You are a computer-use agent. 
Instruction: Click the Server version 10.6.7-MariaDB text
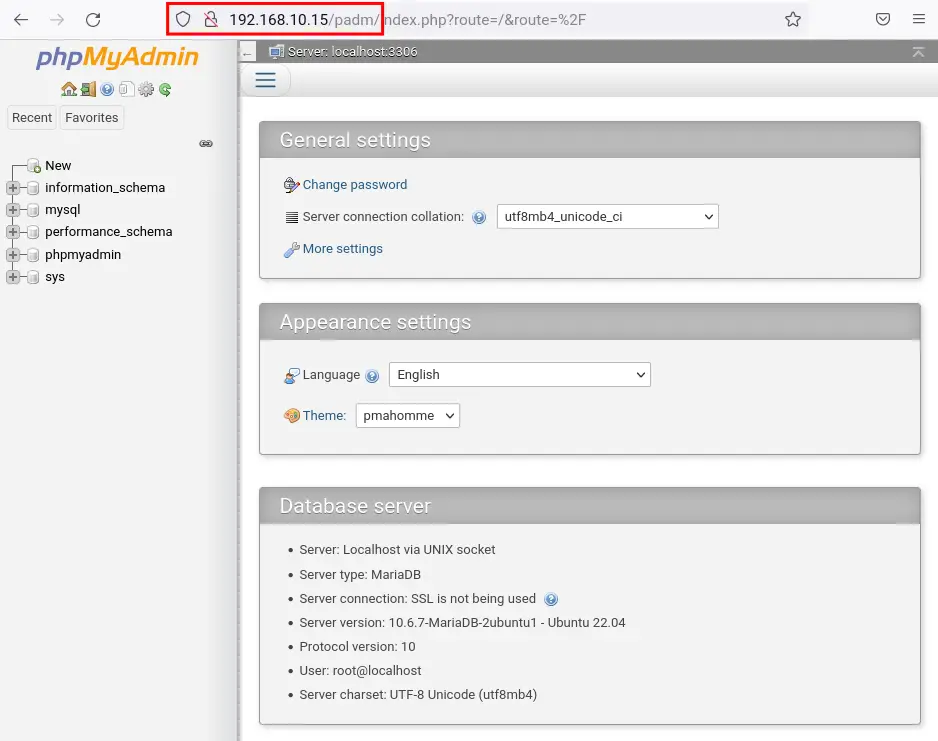pyautogui.click(x=462, y=623)
